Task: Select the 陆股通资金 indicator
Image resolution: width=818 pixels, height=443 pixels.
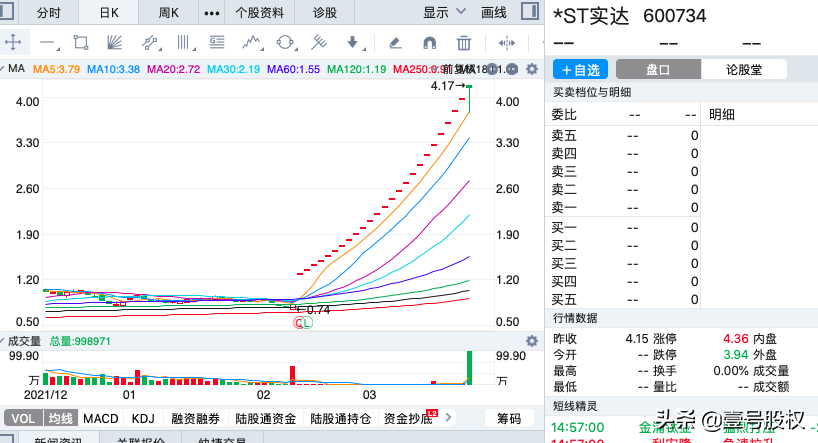Action: (266, 418)
